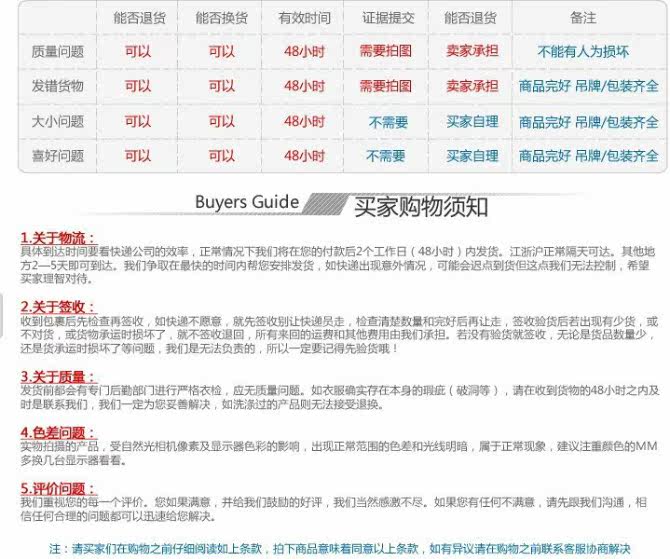Click the color paragraph starting 实物拍摄的产品
The width and height of the screenshot is (670, 559).
click(x=338, y=453)
